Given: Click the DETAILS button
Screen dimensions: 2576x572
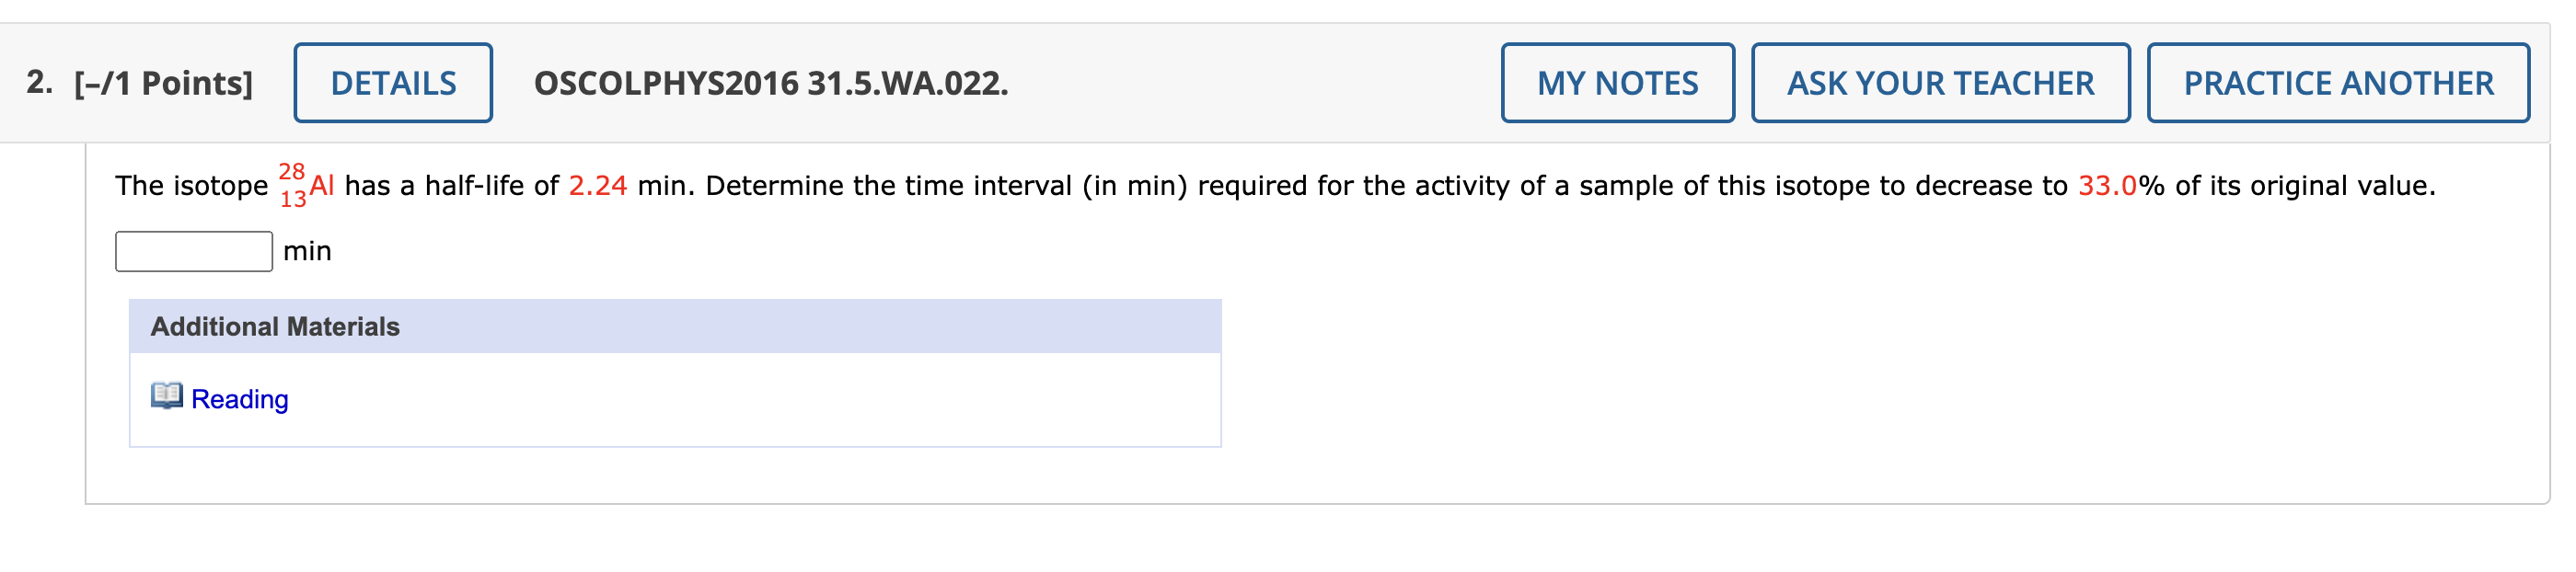Looking at the screenshot, I should (x=392, y=83).
